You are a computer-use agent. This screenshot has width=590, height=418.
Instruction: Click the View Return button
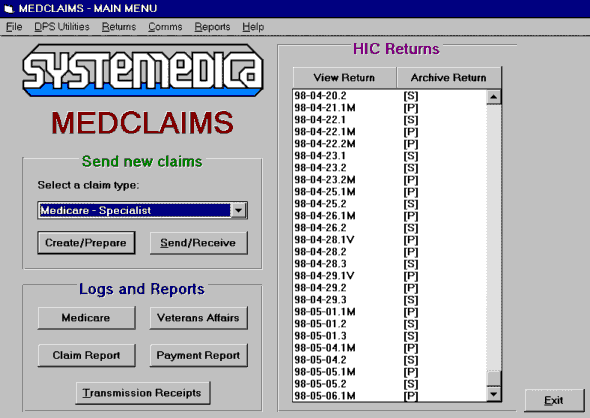click(x=344, y=78)
